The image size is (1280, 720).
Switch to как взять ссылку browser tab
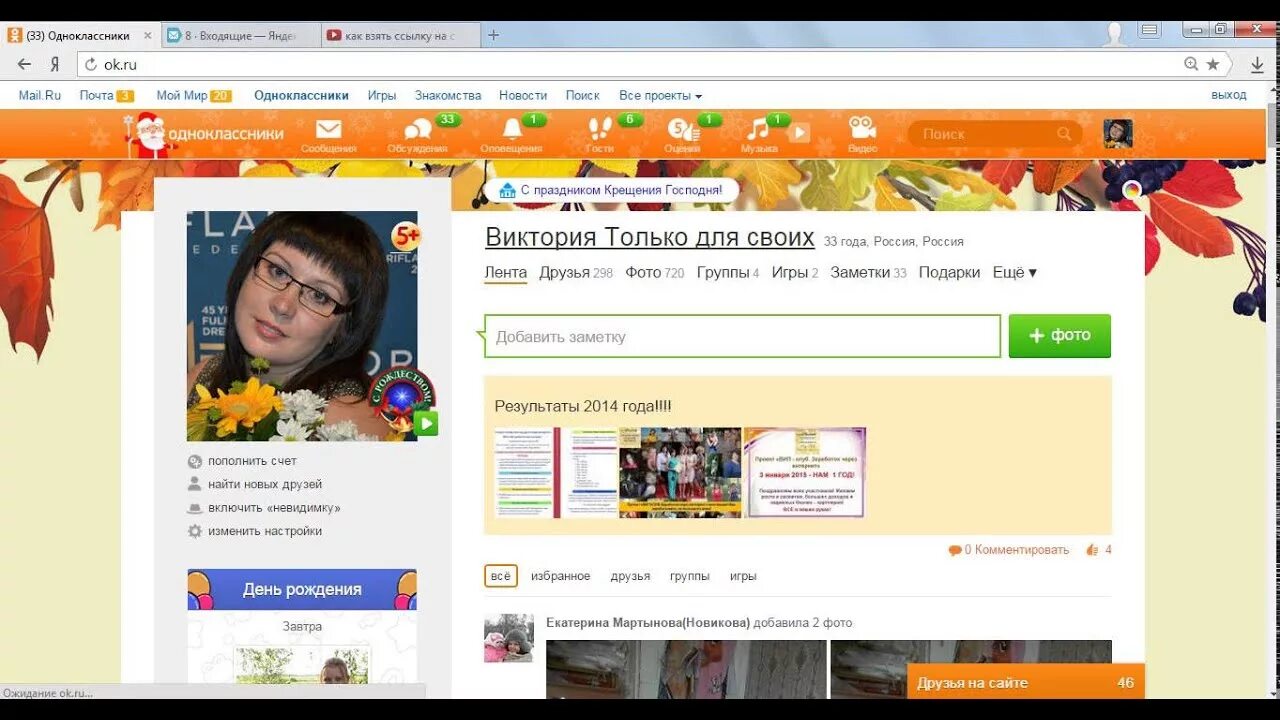click(x=400, y=35)
